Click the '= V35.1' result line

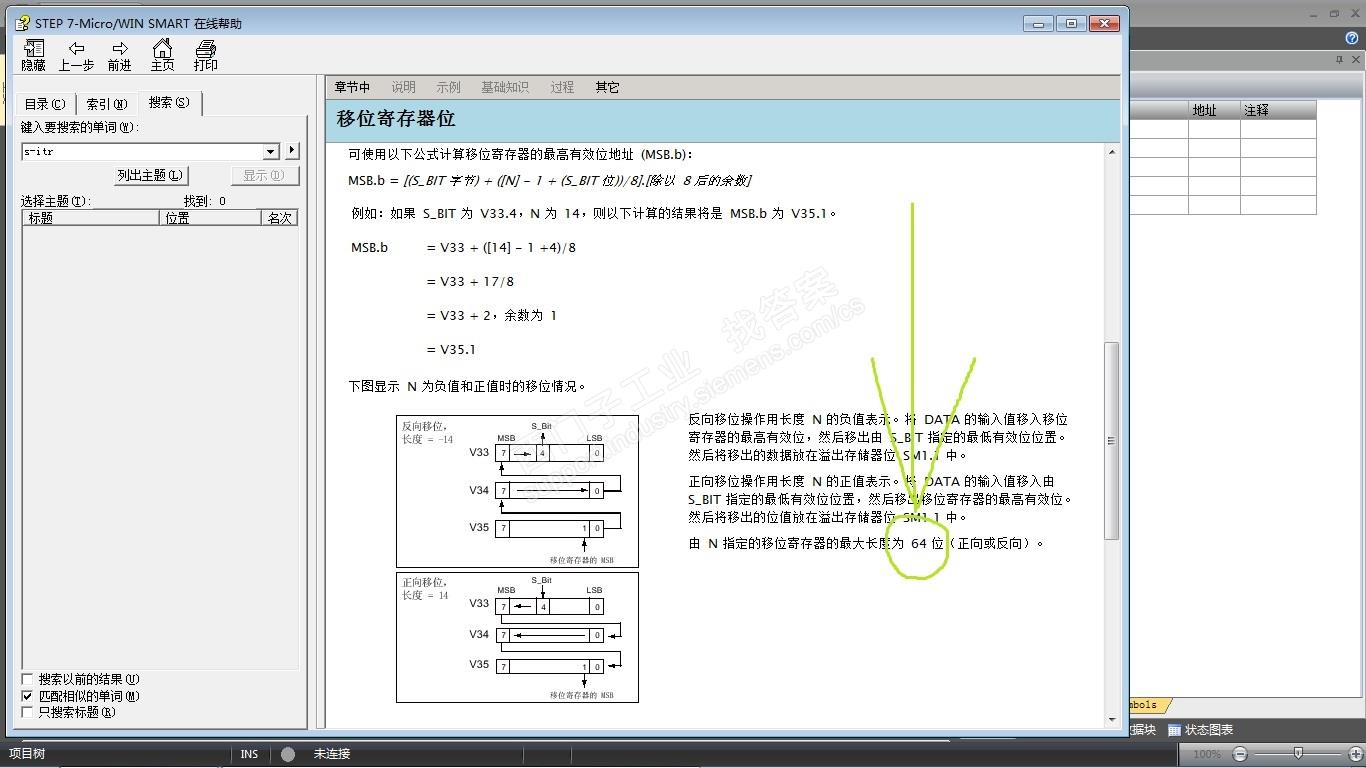point(451,349)
